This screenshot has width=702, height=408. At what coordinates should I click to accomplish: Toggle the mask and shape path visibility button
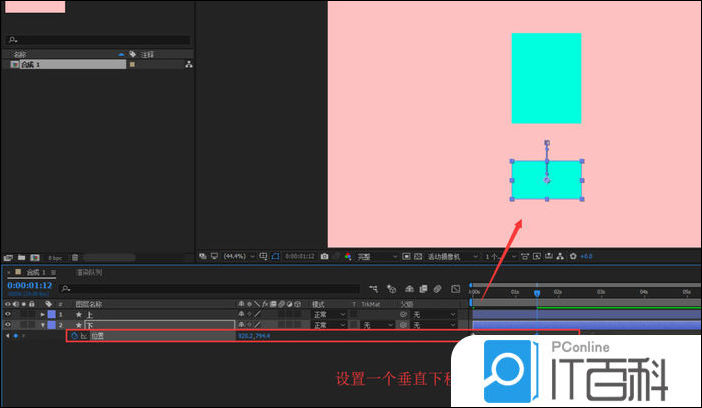pyautogui.click(x=275, y=256)
